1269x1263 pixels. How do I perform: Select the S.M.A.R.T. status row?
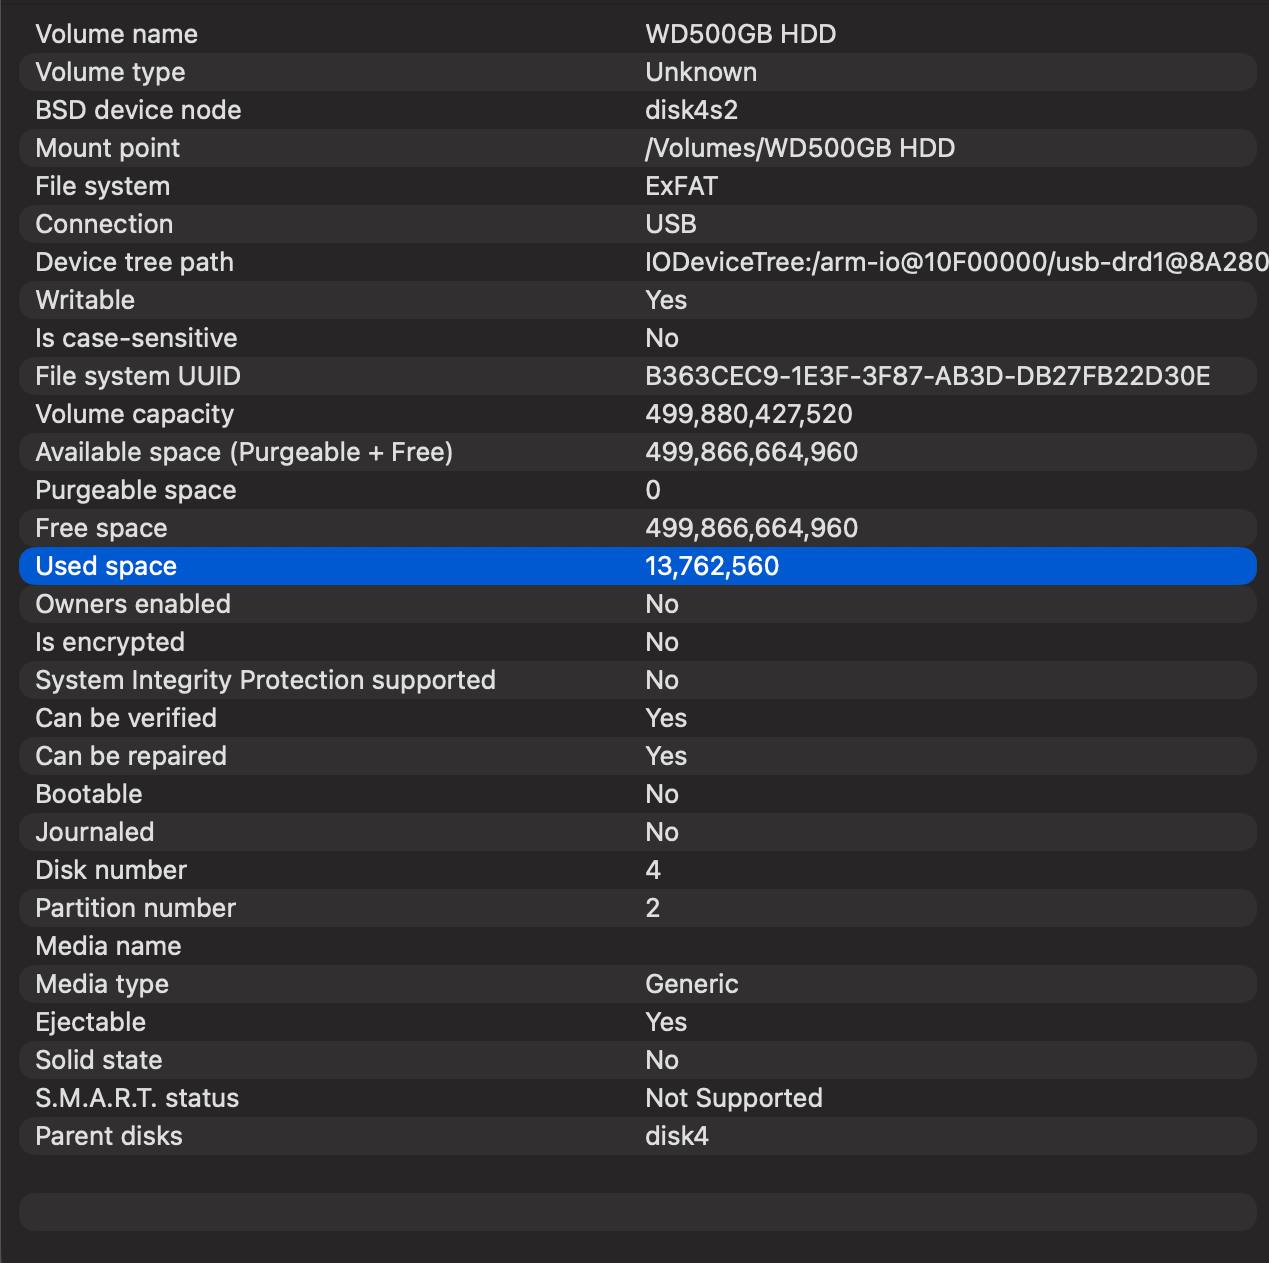(638, 1098)
